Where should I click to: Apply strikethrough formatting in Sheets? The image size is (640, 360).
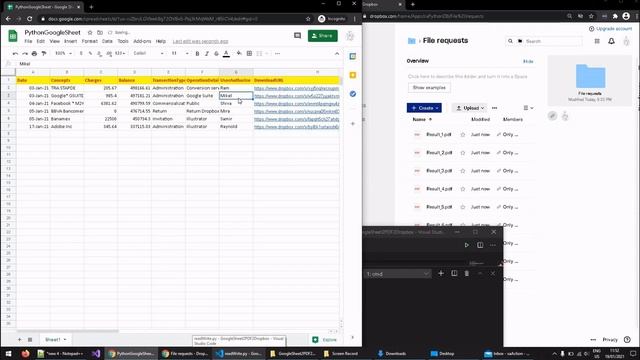coord(216,53)
